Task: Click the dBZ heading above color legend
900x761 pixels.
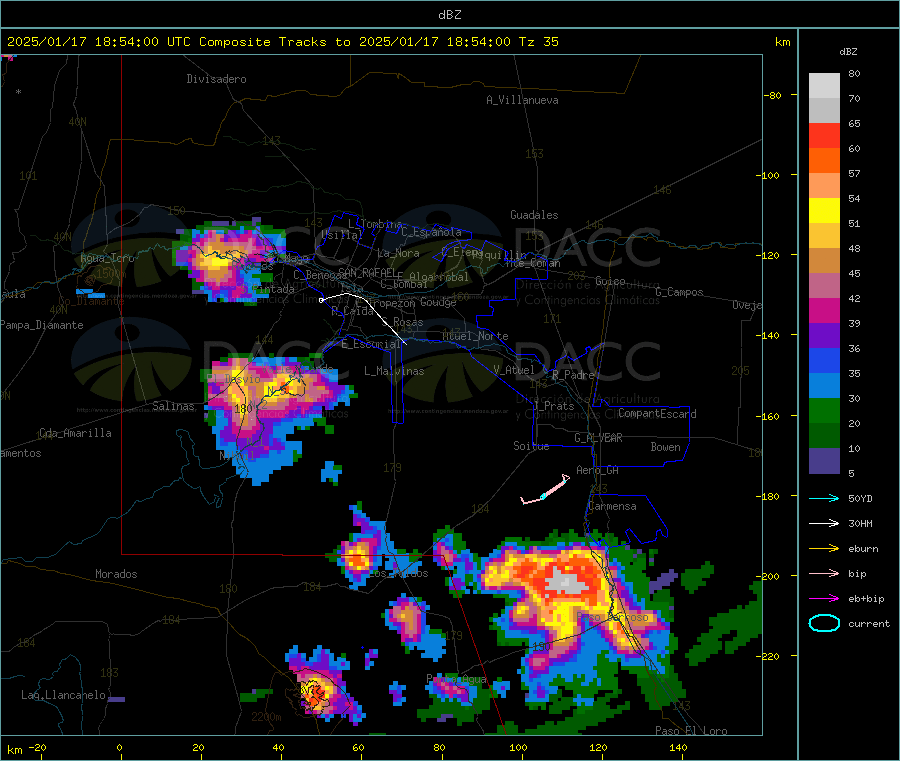Action: pyautogui.click(x=848, y=52)
